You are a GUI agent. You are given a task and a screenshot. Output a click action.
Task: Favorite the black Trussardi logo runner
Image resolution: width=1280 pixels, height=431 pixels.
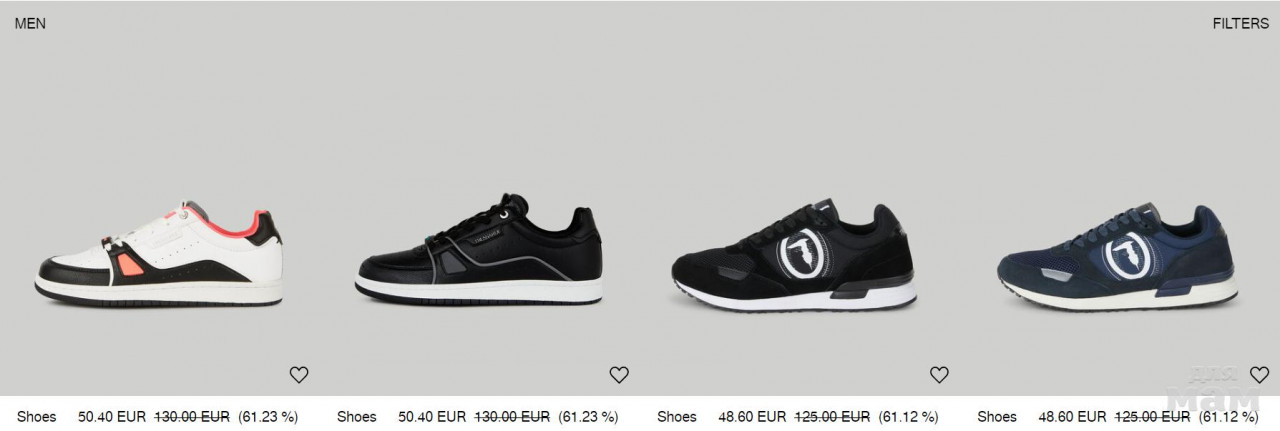point(939,375)
